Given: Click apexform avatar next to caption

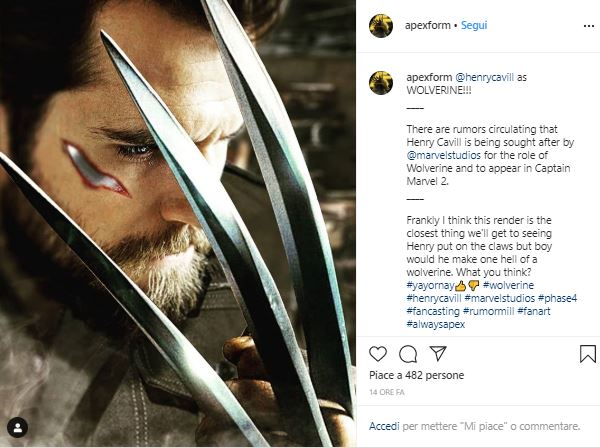Looking at the screenshot, I should [381, 82].
